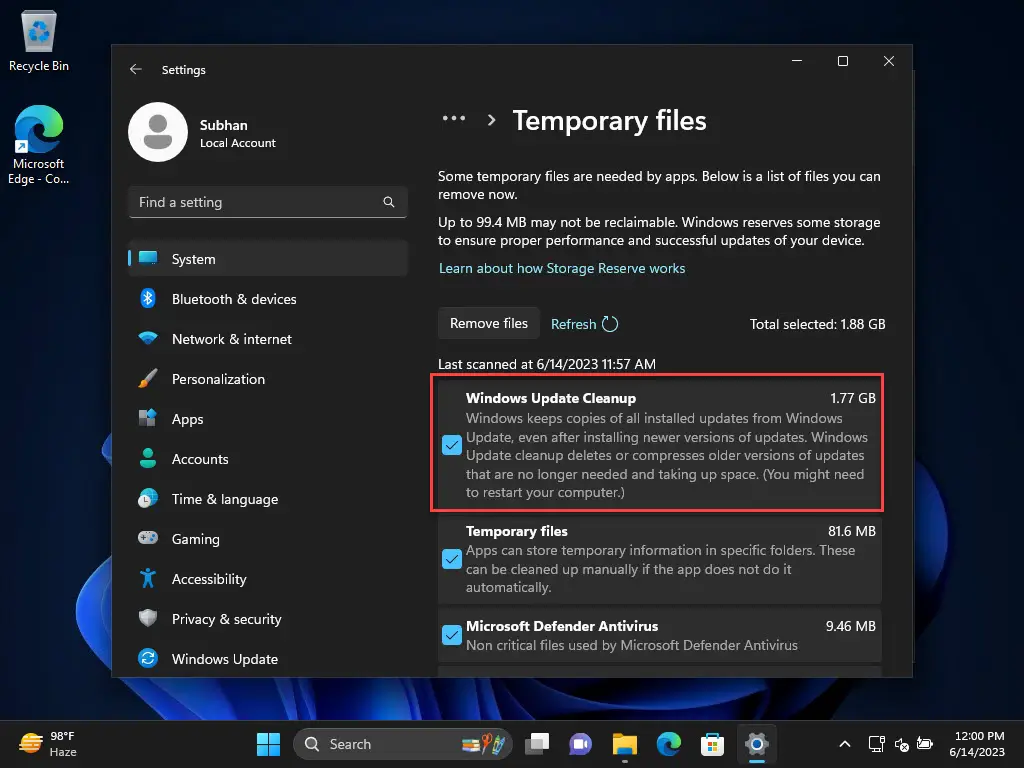Viewport: 1024px width, 768px height.
Task: Open Time & language settings label
Action: tap(225, 499)
